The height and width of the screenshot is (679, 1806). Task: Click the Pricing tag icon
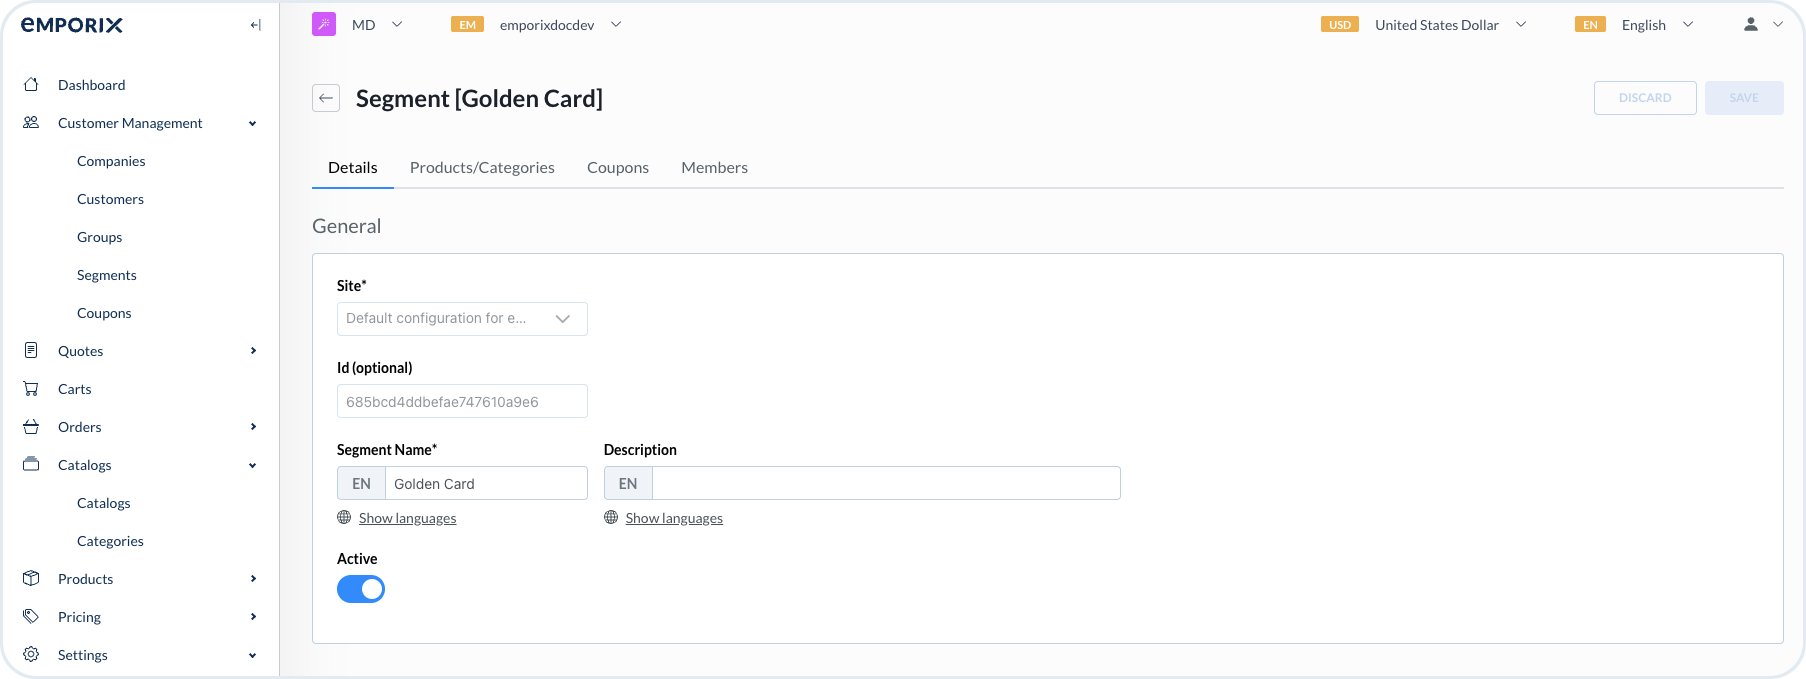point(31,616)
